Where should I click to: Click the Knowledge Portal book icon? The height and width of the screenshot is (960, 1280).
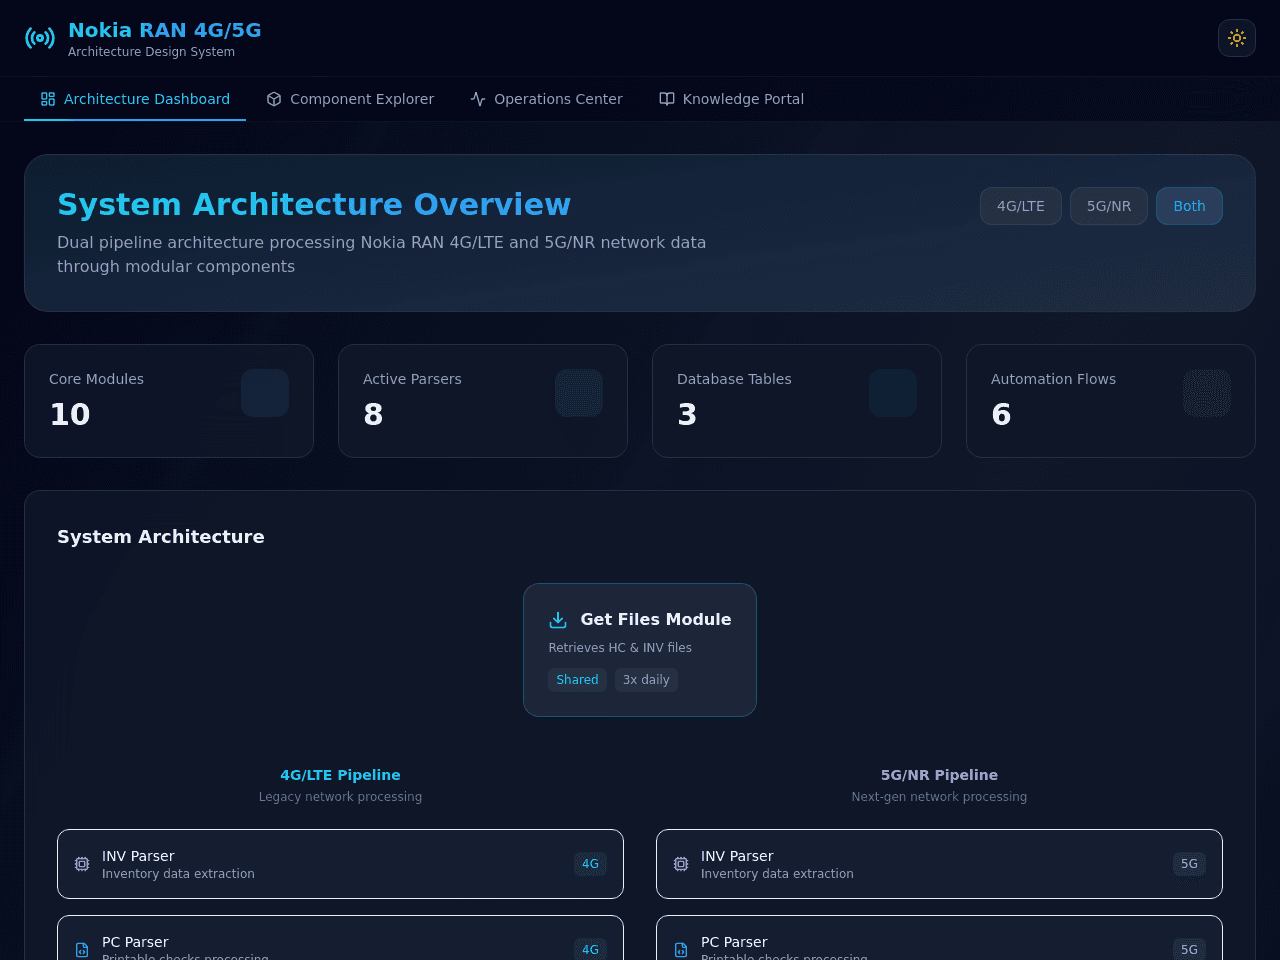click(667, 99)
